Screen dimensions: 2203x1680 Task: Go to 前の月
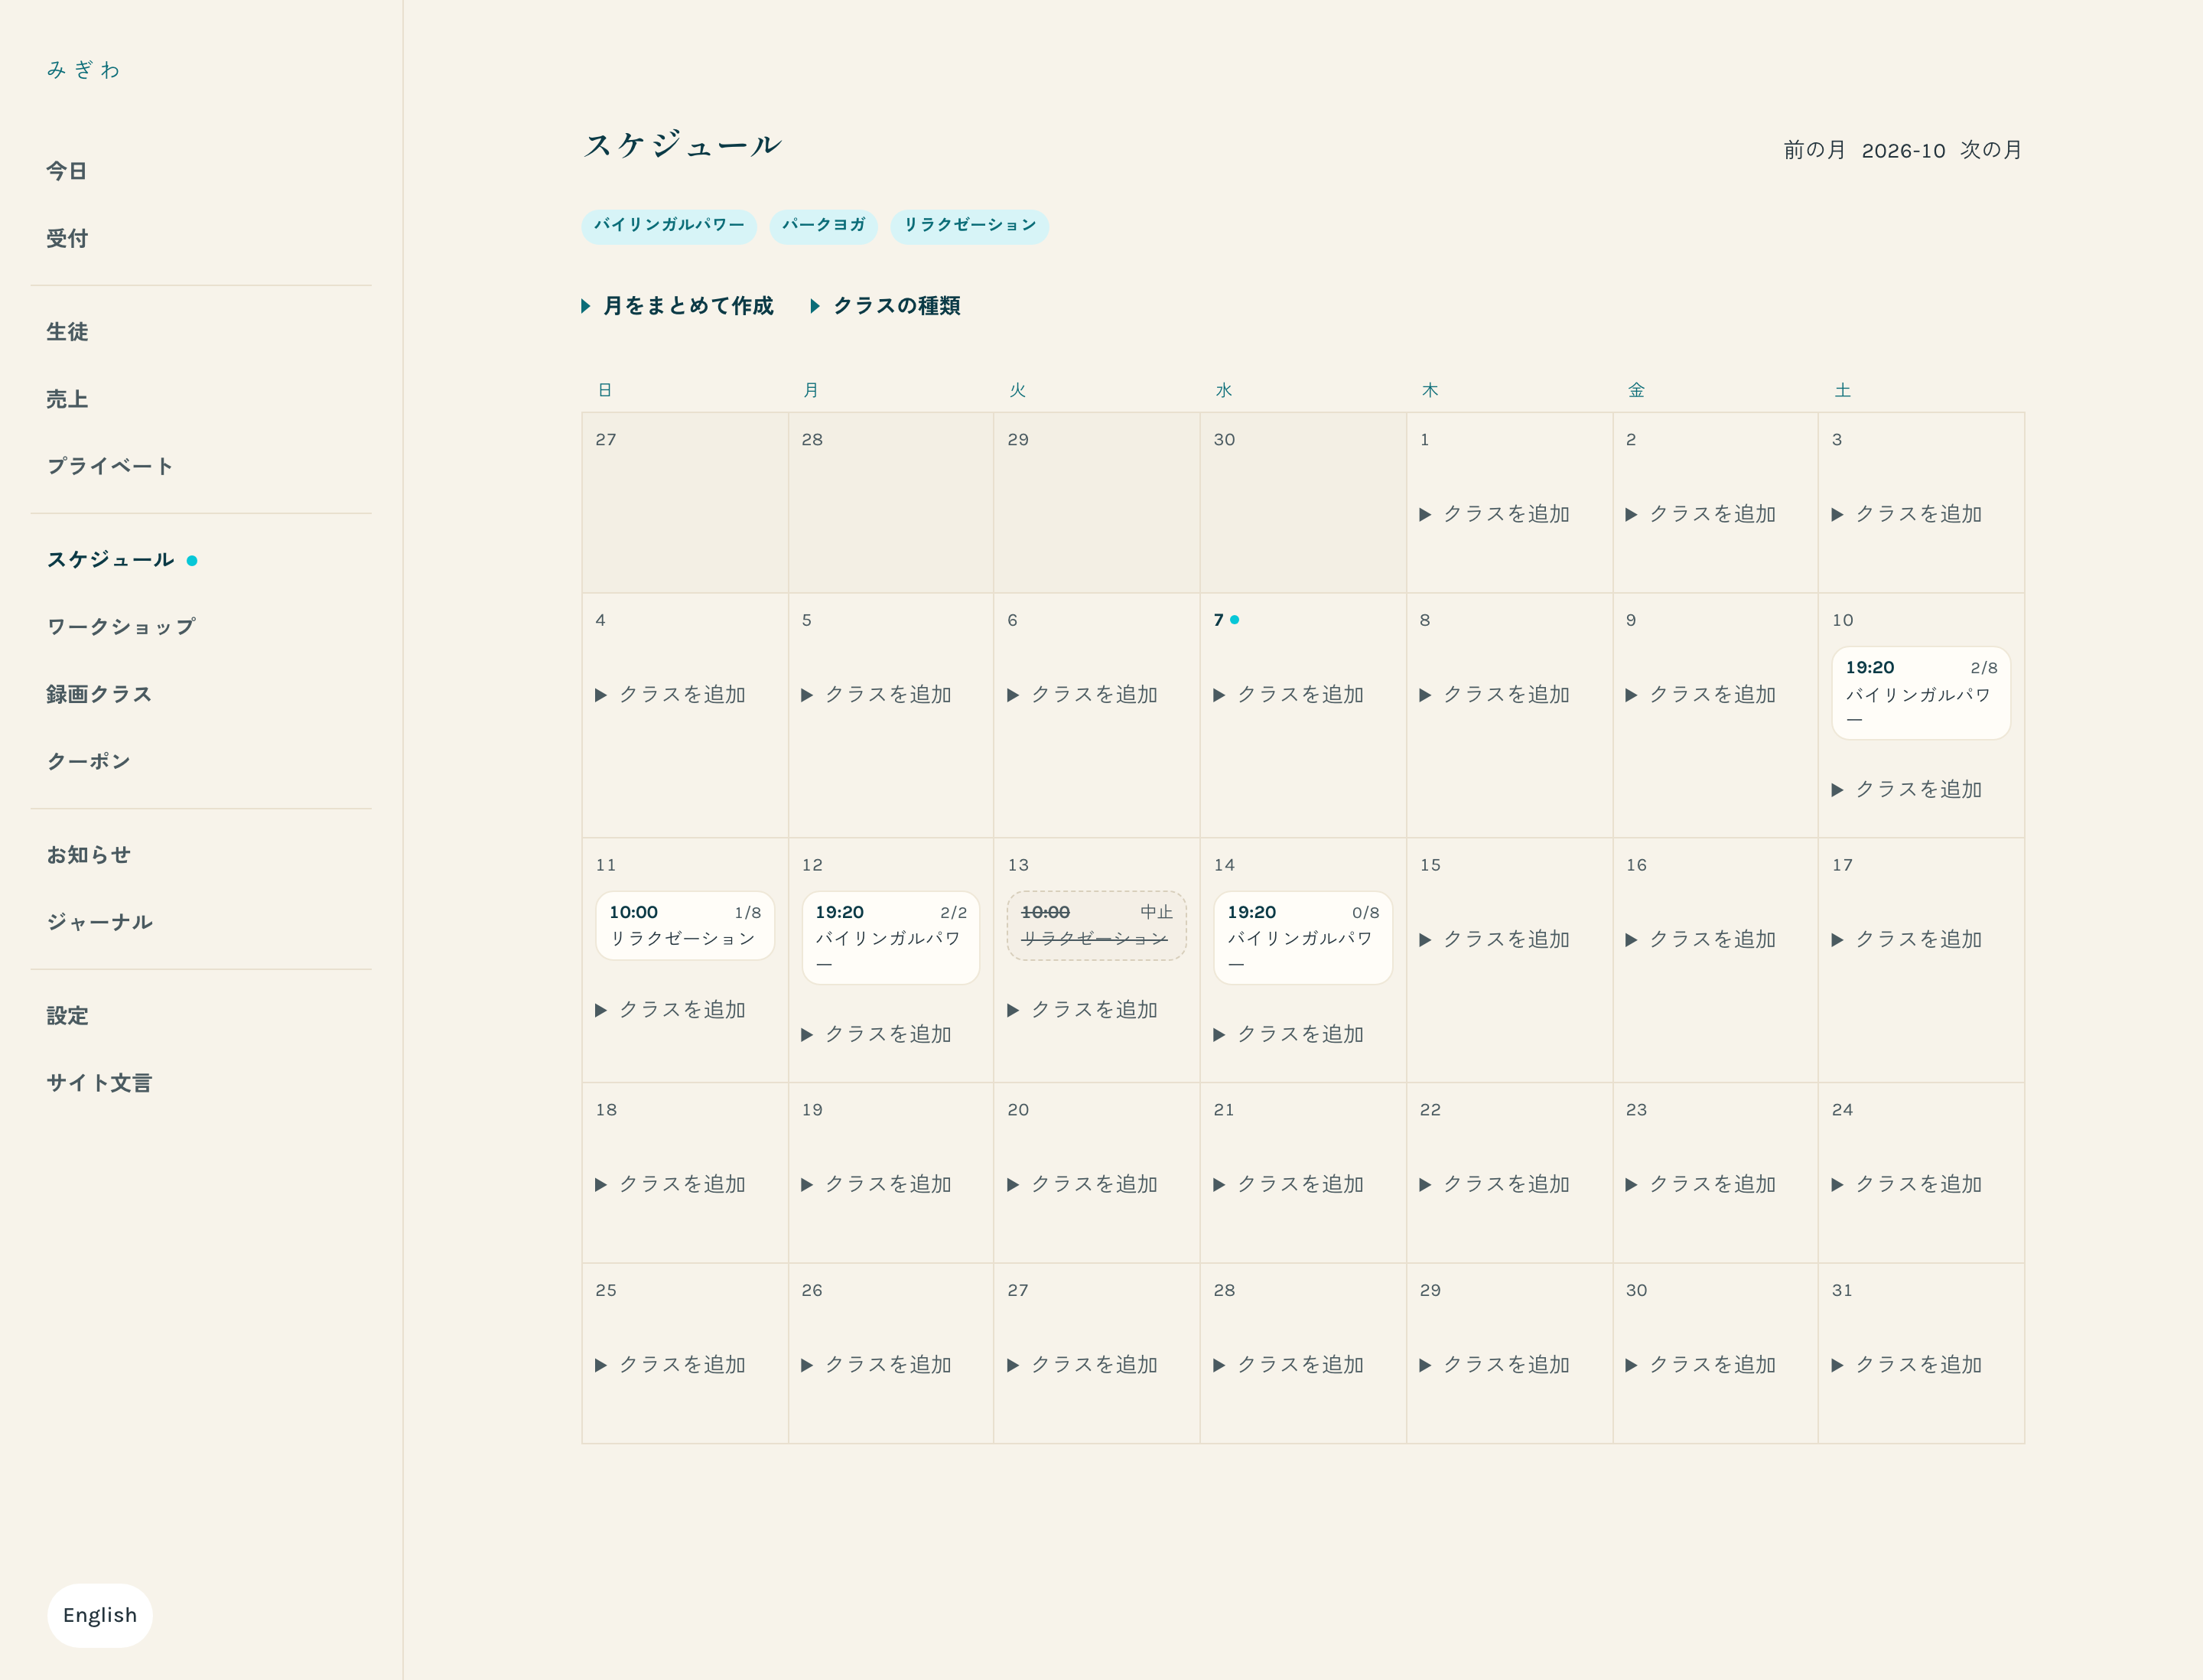[x=1814, y=150]
